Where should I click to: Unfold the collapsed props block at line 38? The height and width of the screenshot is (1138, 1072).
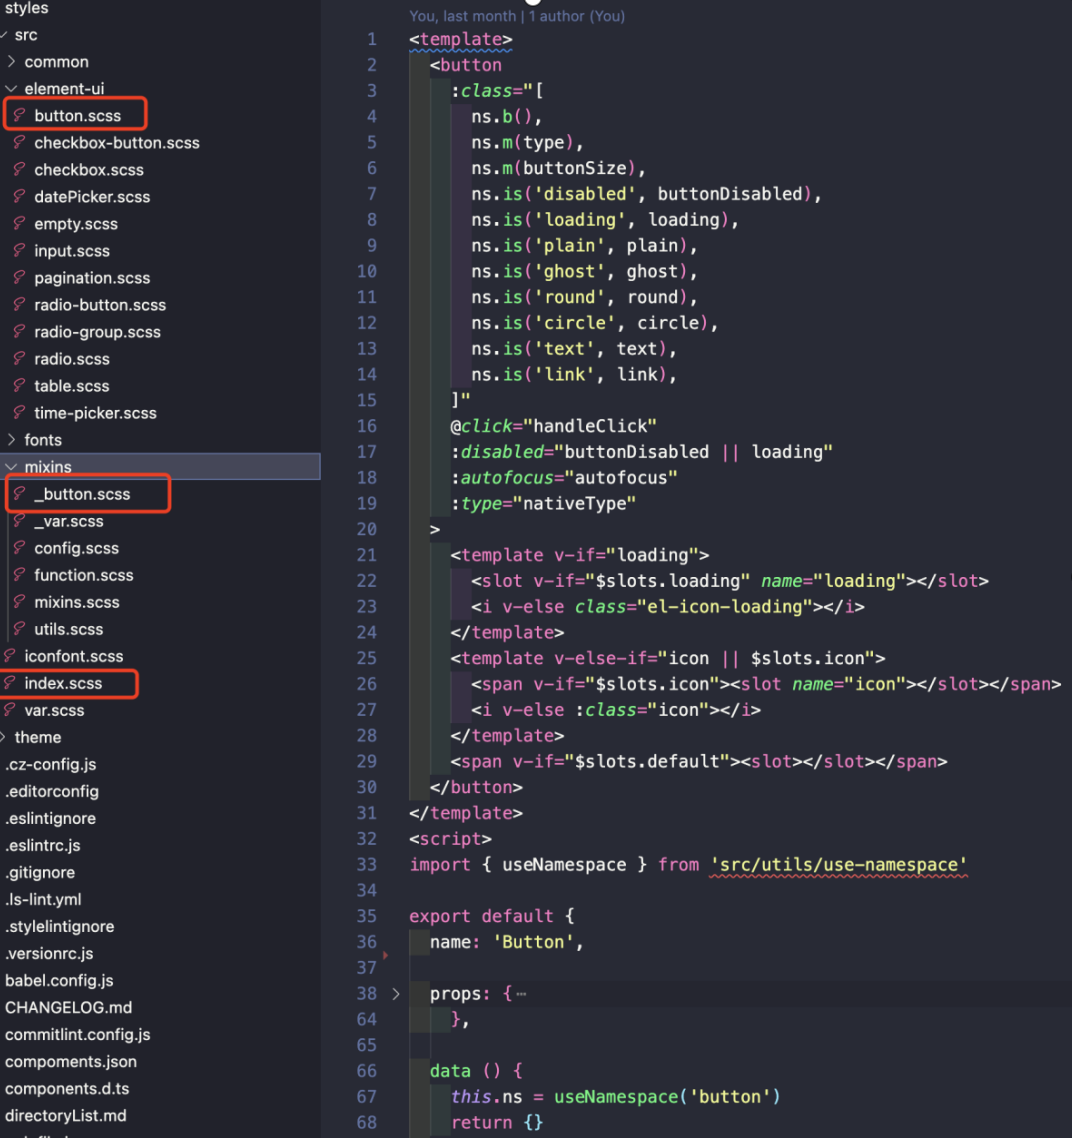pyautogui.click(x=396, y=994)
